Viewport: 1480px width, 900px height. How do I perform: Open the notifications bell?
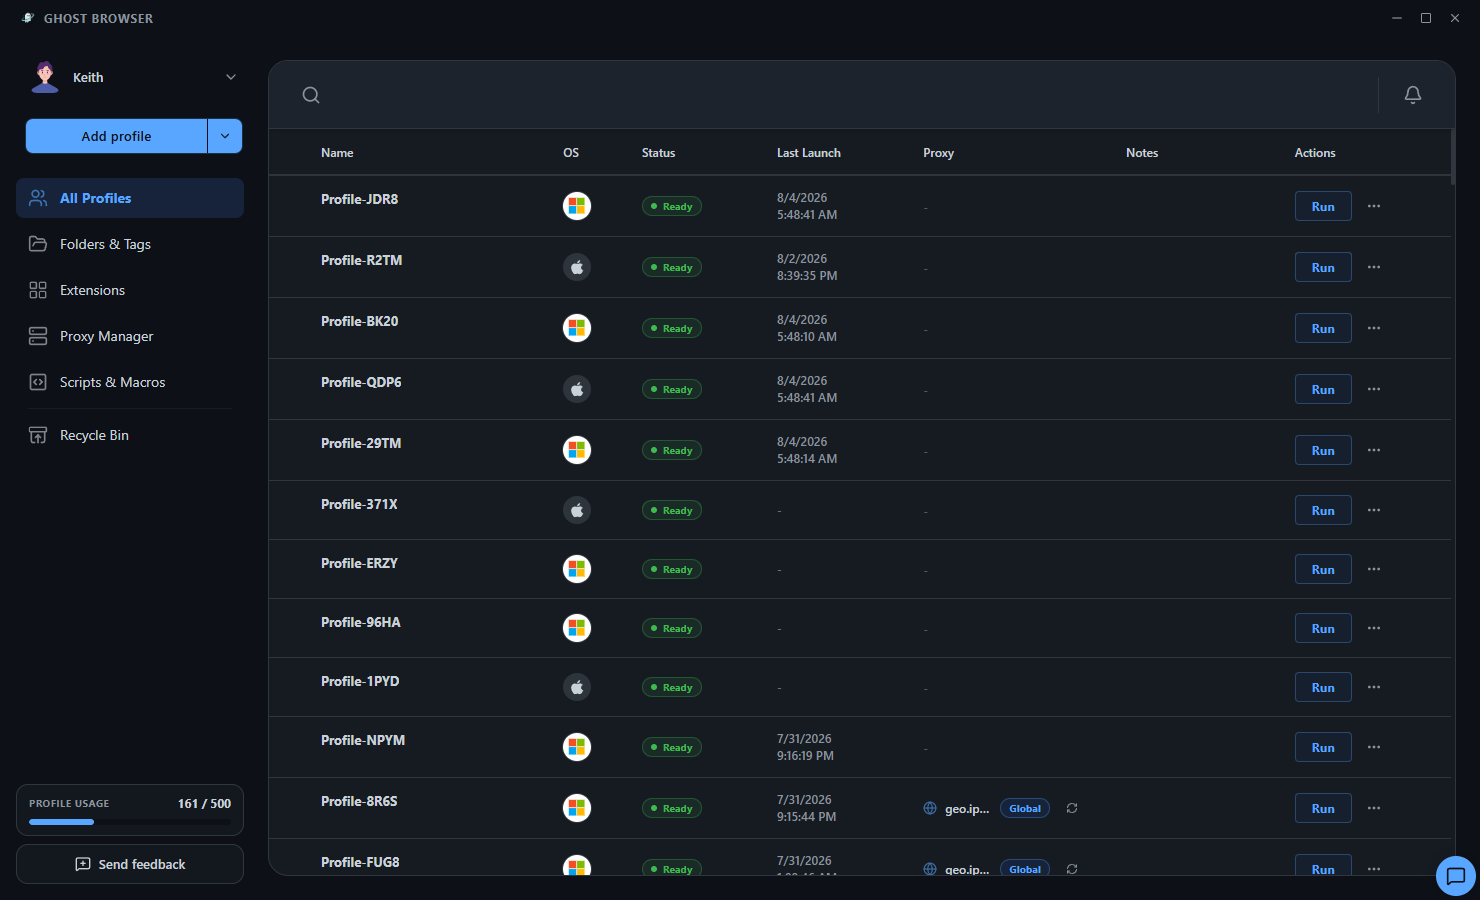(1413, 94)
